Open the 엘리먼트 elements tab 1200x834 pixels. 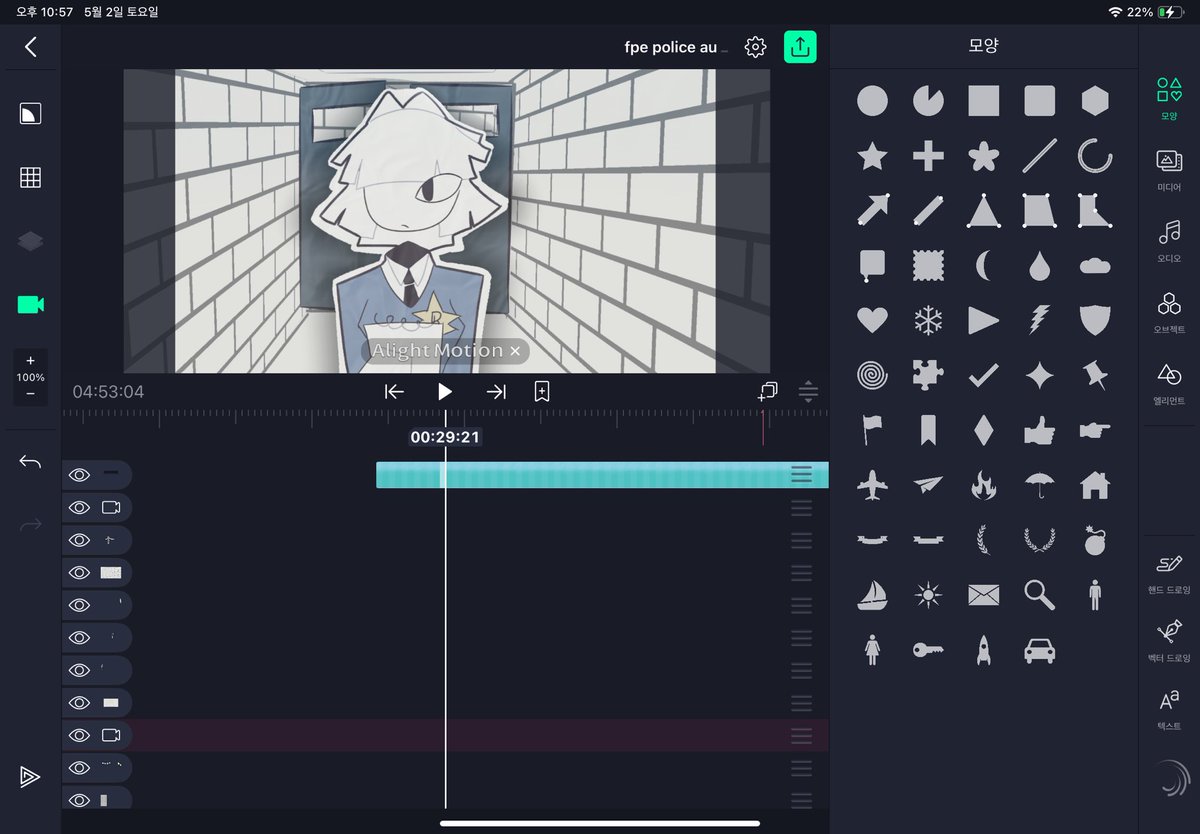coord(1169,383)
